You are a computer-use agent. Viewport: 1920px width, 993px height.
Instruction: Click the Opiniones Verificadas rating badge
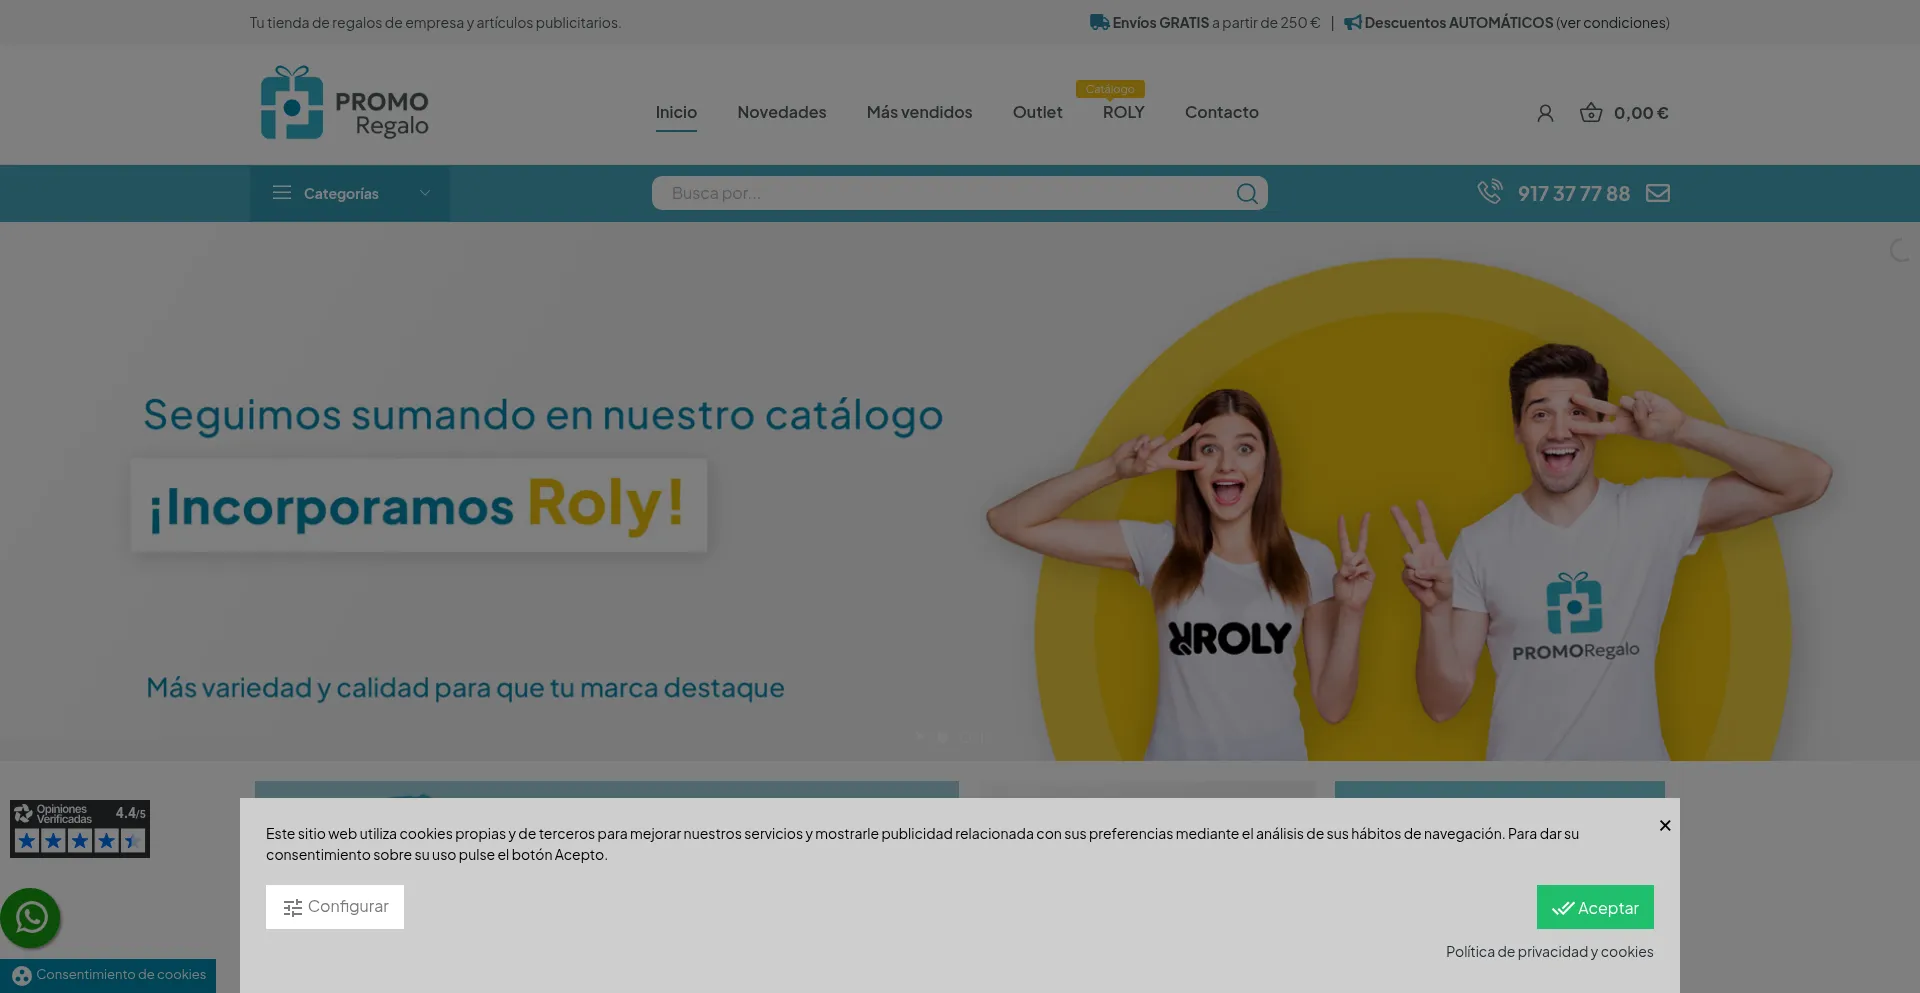pos(80,828)
